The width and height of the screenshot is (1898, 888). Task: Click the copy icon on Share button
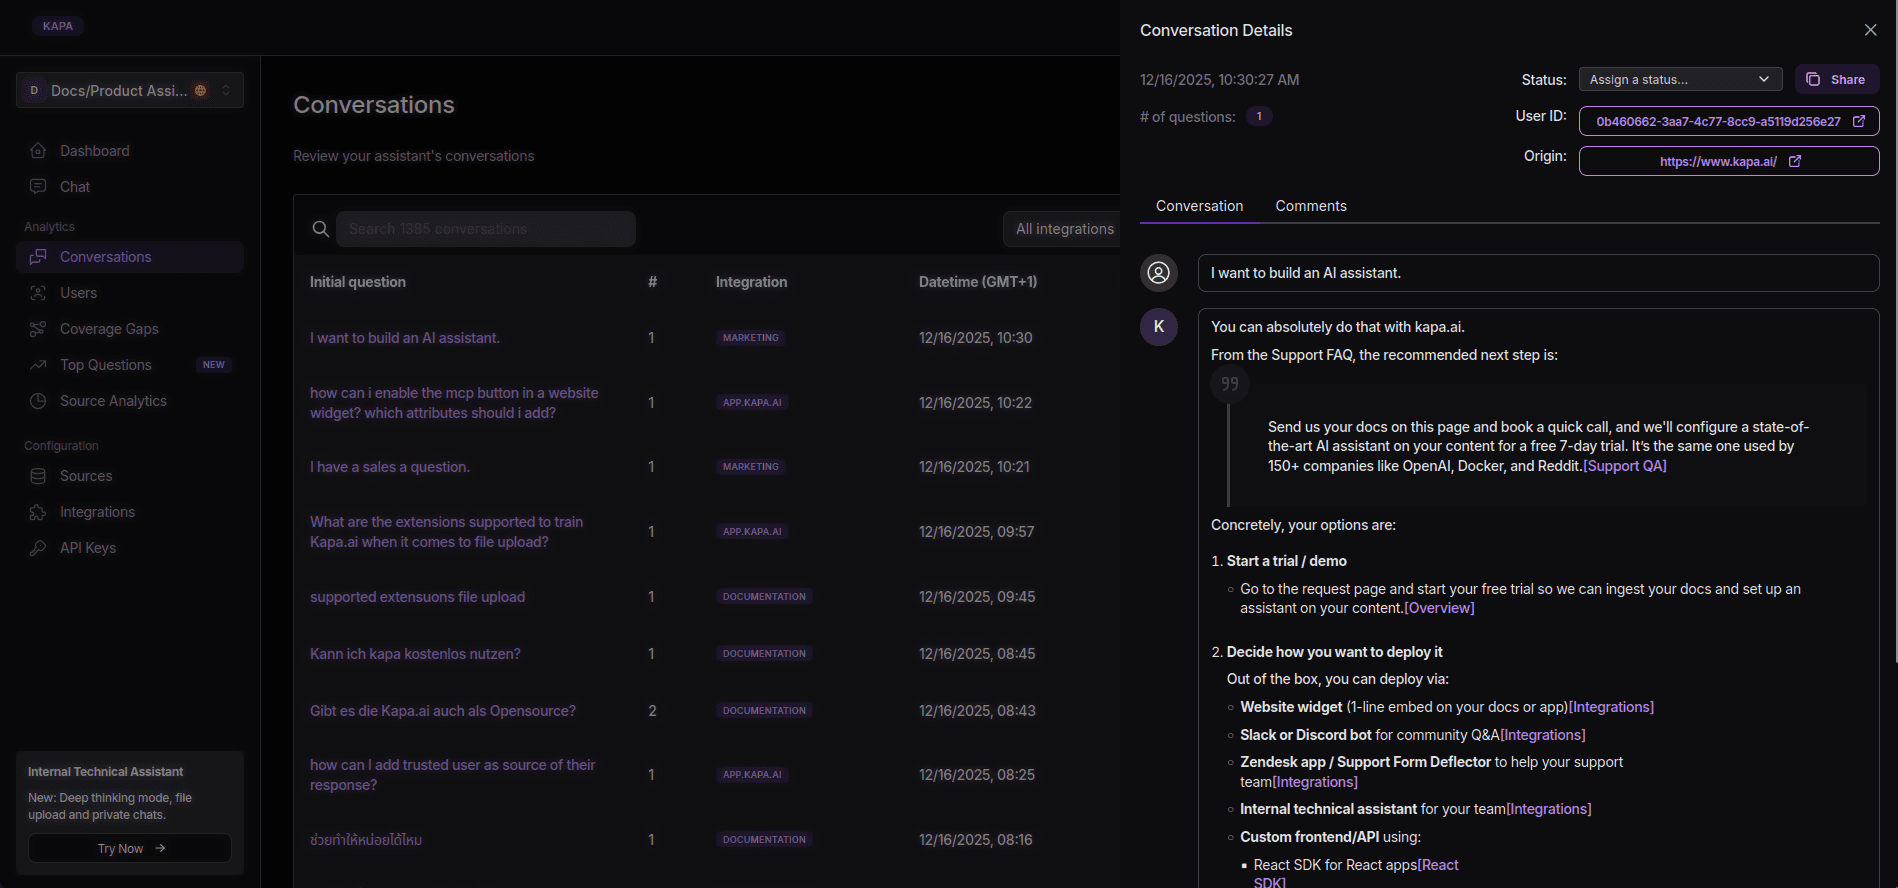(1813, 79)
